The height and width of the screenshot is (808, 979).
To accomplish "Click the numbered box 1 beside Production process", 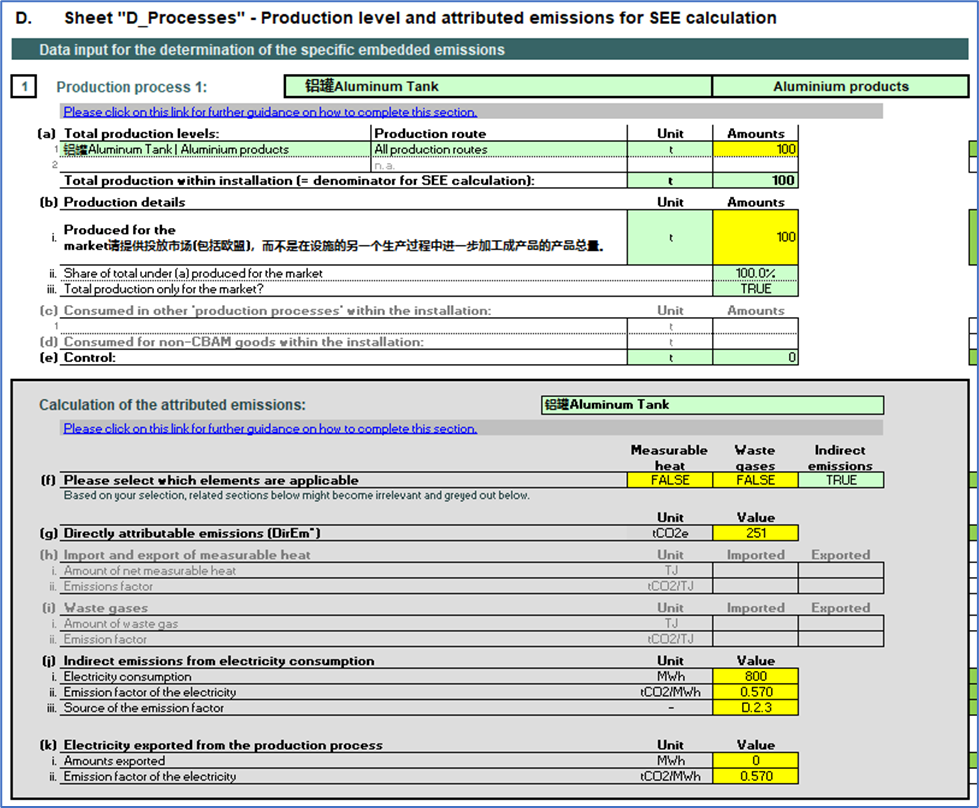I will 25,87.
